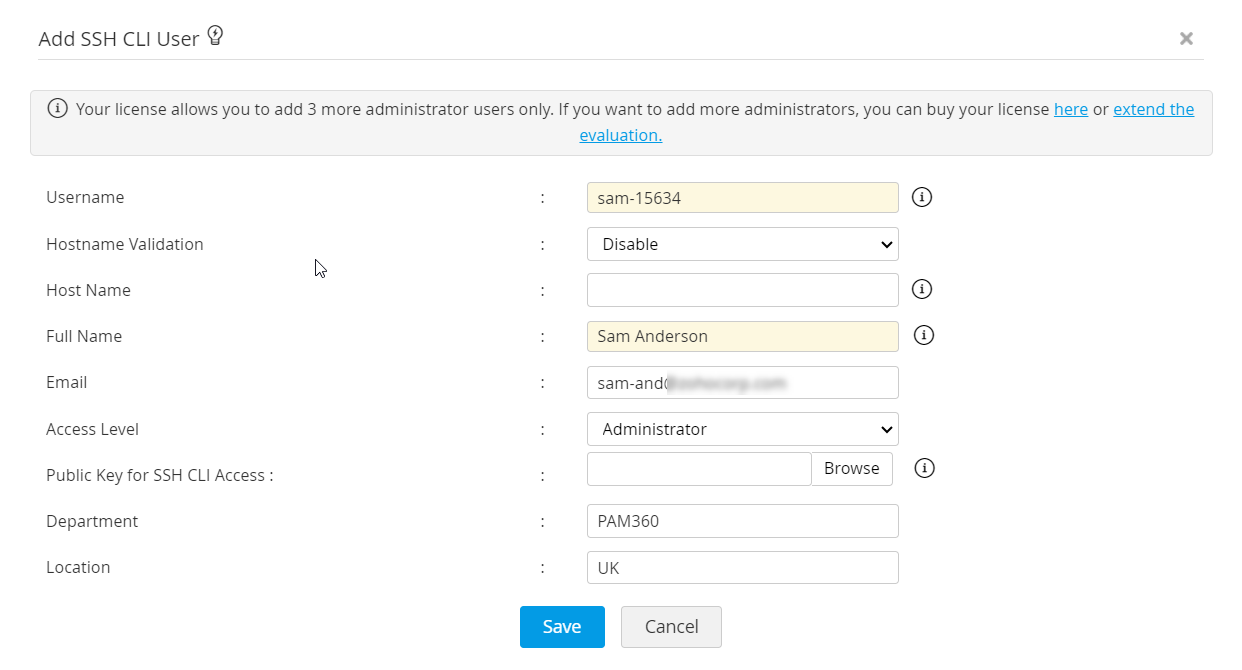1242x670 pixels.
Task: Click the lightbulb tips icon beside title
Action: [x=215, y=37]
